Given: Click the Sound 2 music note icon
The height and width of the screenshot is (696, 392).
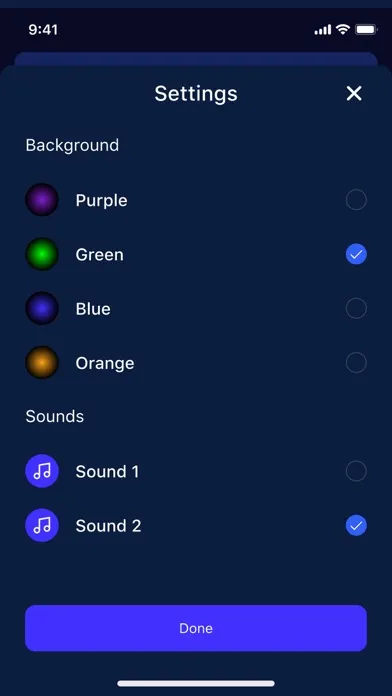Looking at the screenshot, I should coord(42,525).
